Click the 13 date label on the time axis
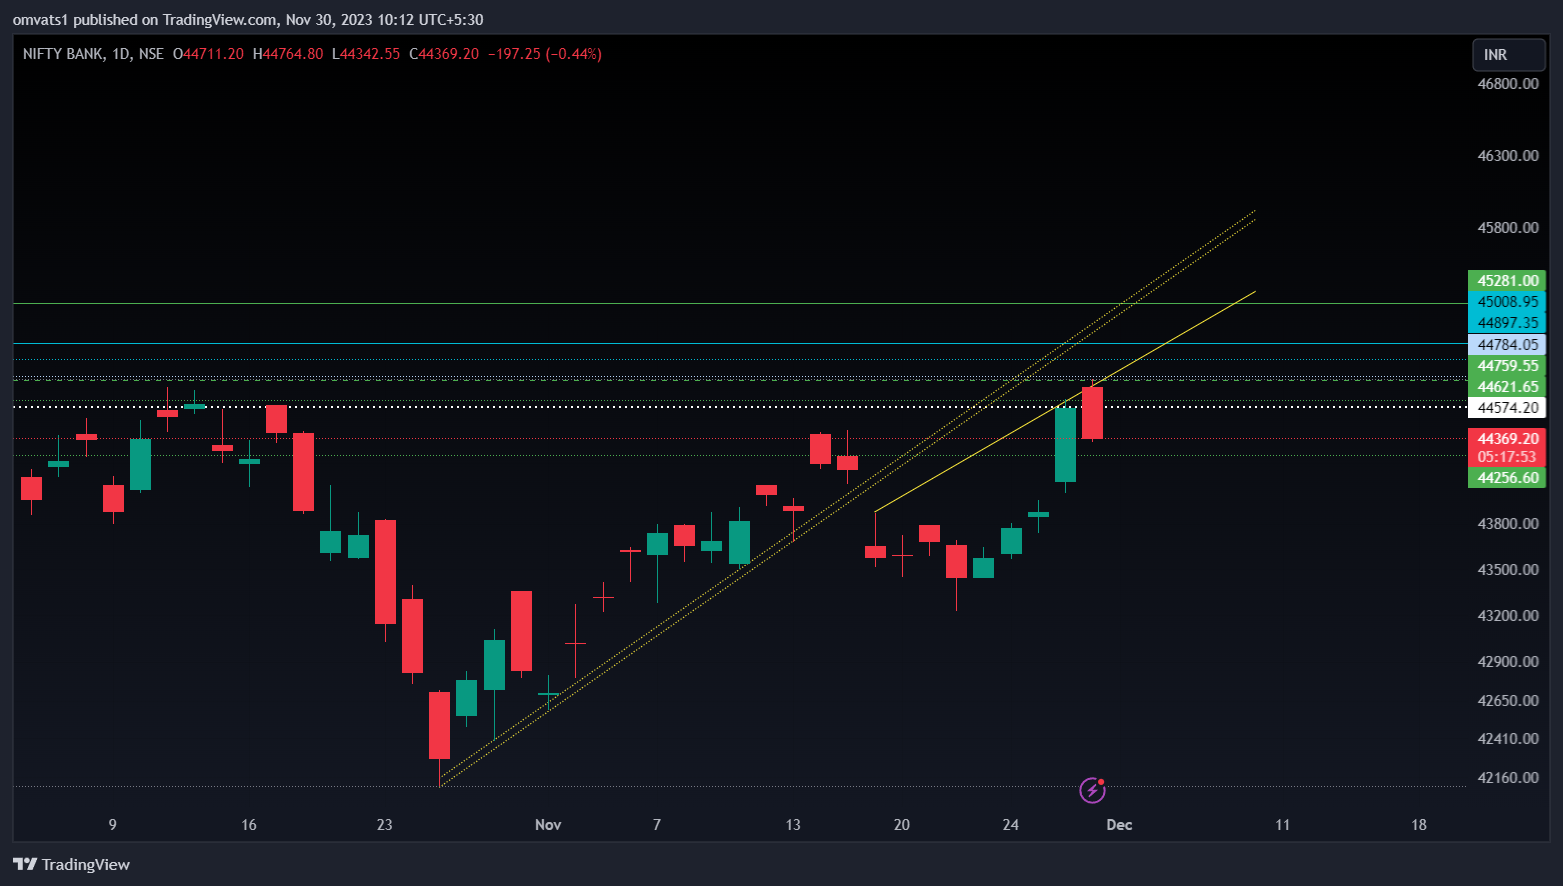Viewport: 1563px width, 886px height. point(793,825)
